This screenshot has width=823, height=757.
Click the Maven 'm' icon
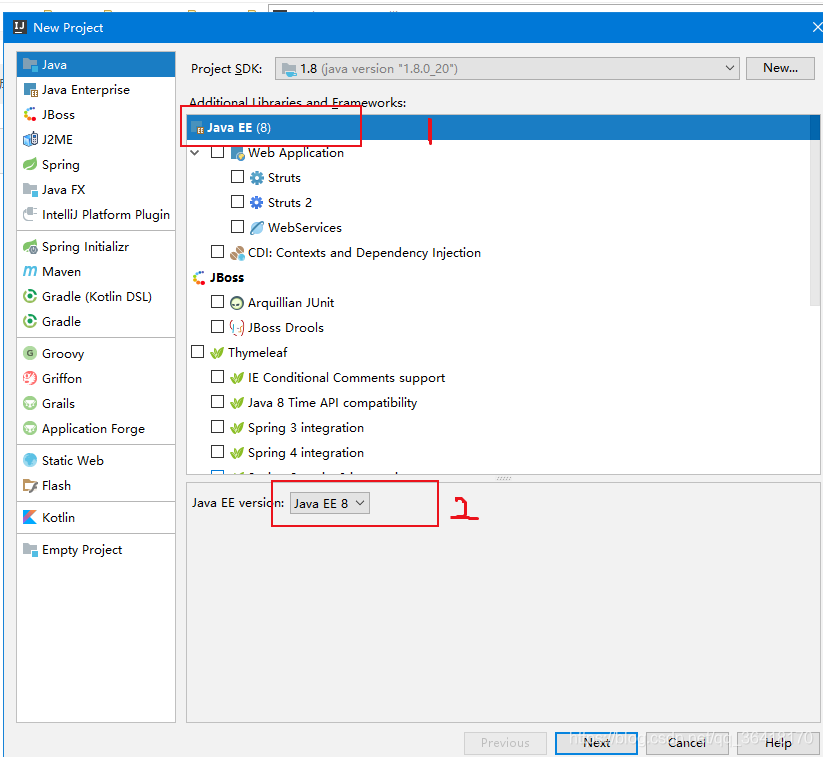click(30, 271)
